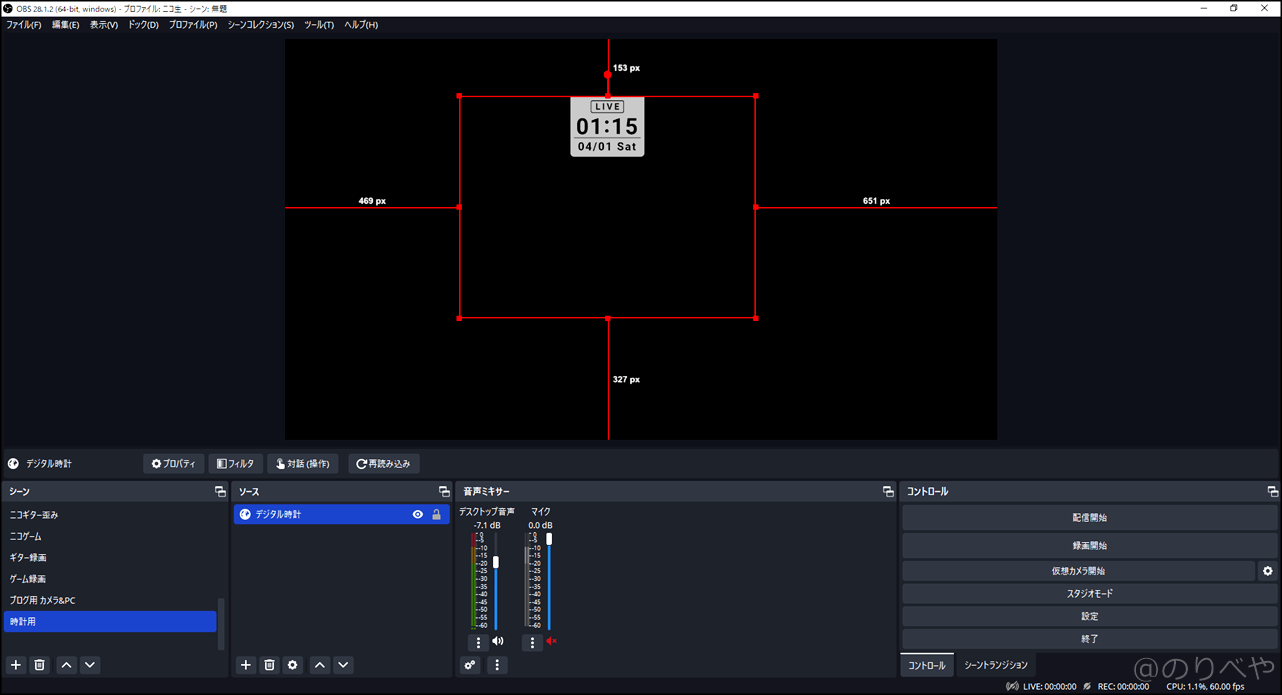Open マイク three-dot options menu

point(532,642)
